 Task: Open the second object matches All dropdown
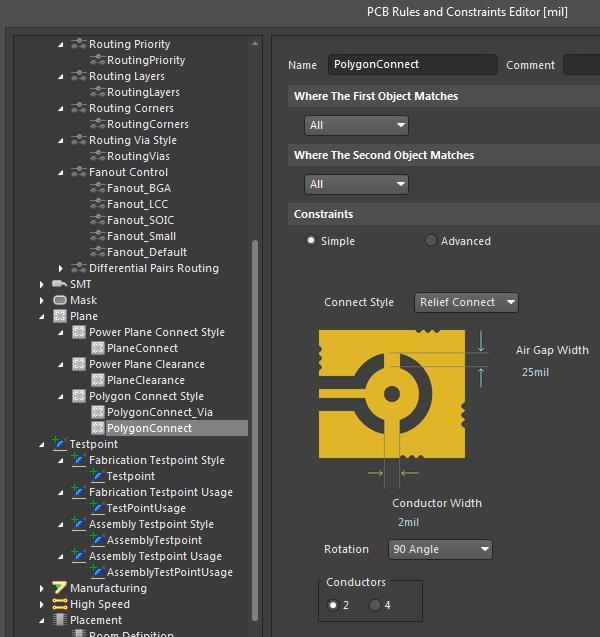pos(356,184)
